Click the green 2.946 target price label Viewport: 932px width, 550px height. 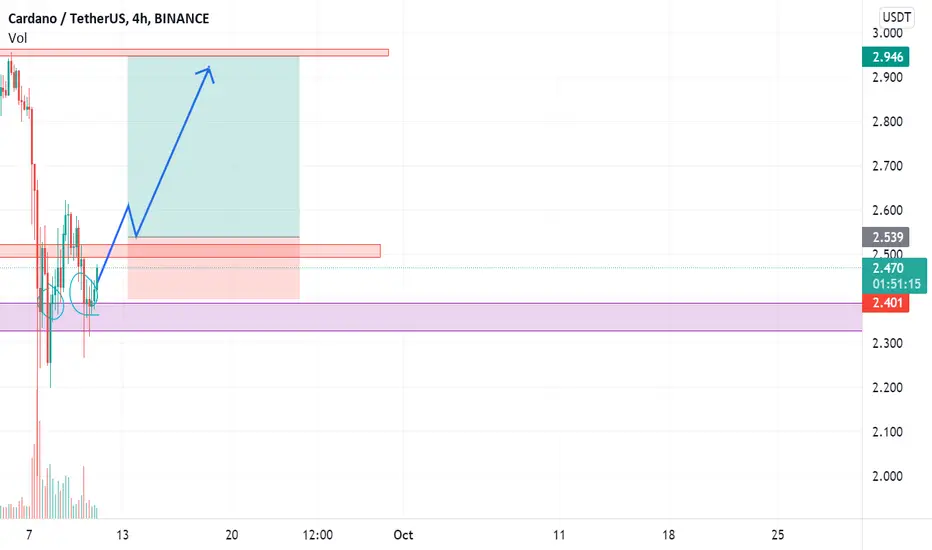pos(886,57)
